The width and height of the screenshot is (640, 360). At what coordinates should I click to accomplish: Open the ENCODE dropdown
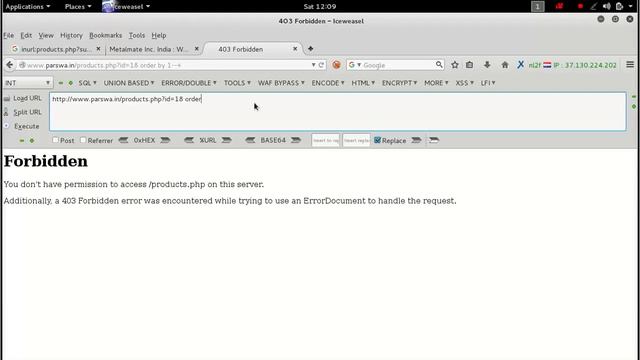tap(328, 83)
